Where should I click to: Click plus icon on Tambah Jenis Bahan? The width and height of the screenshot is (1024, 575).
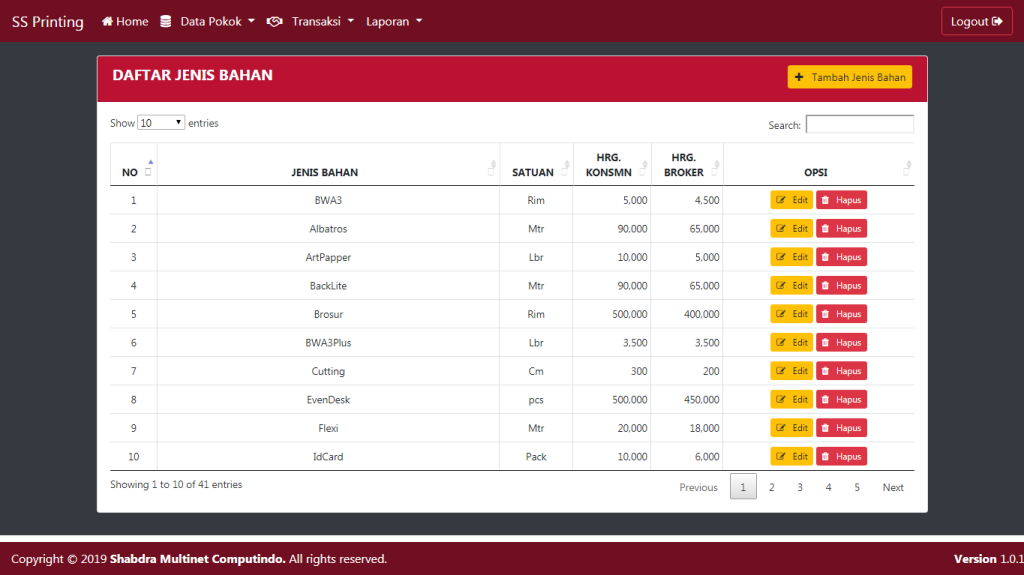pyautogui.click(x=799, y=77)
